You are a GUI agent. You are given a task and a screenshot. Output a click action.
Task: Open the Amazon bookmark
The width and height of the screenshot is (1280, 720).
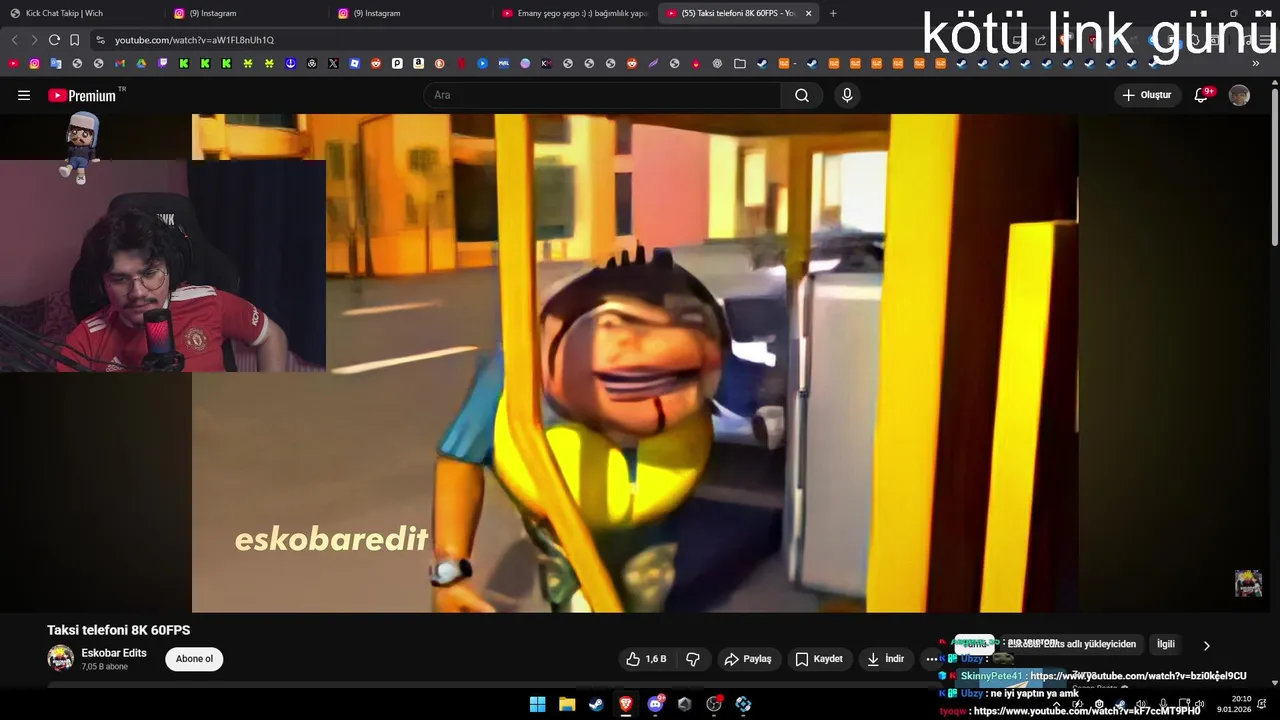(418, 63)
